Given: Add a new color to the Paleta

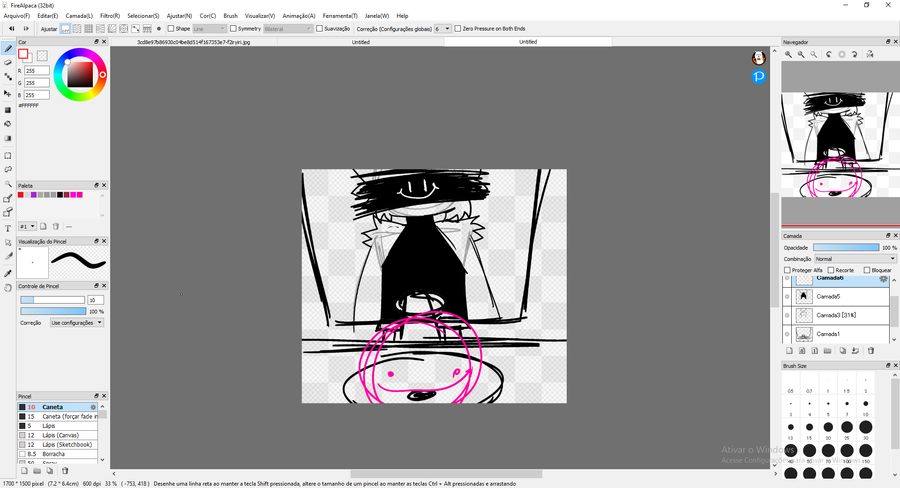Looking at the screenshot, I should coord(43,227).
